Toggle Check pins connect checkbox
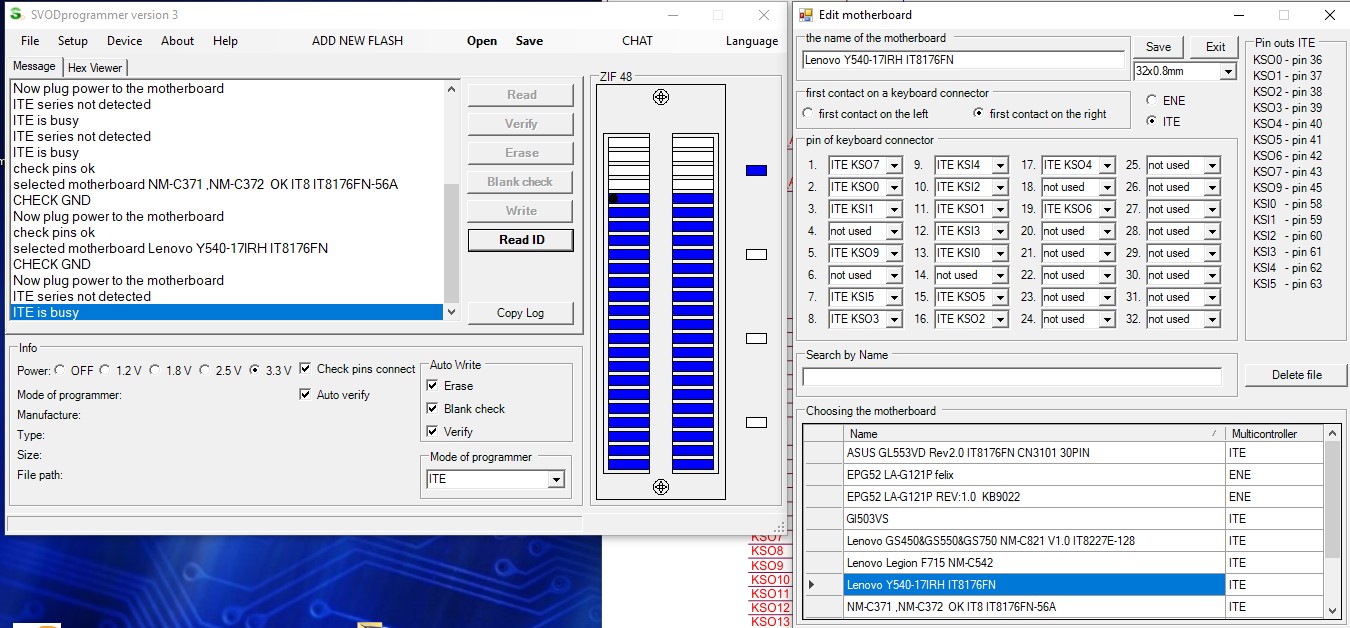 point(305,369)
